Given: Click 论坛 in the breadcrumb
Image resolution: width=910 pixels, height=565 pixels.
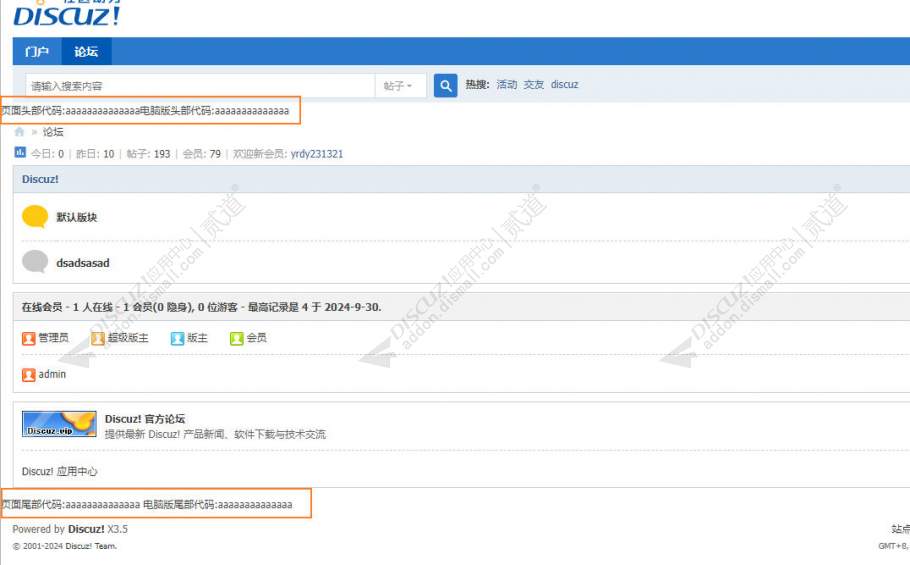Looking at the screenshot, I should coord(53,132).
